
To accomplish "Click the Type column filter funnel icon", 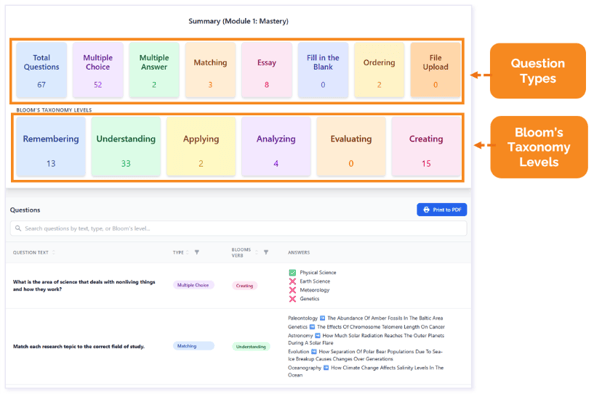I will [x=197, y=252].
